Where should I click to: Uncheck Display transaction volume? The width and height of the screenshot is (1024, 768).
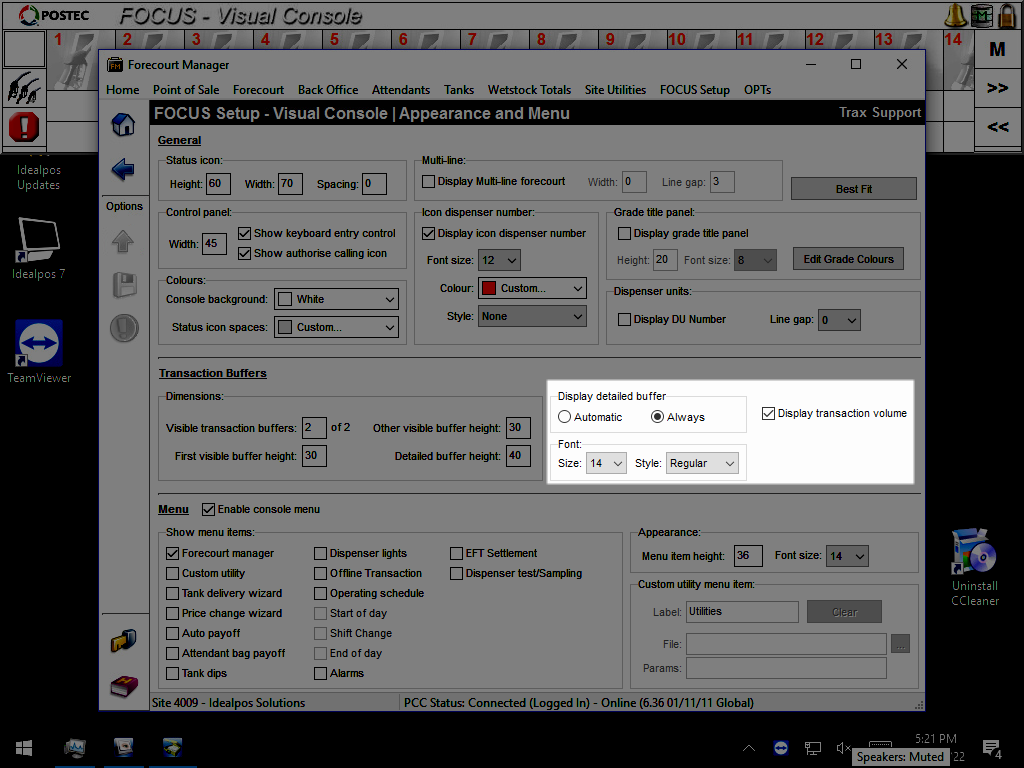pos(768,413)
